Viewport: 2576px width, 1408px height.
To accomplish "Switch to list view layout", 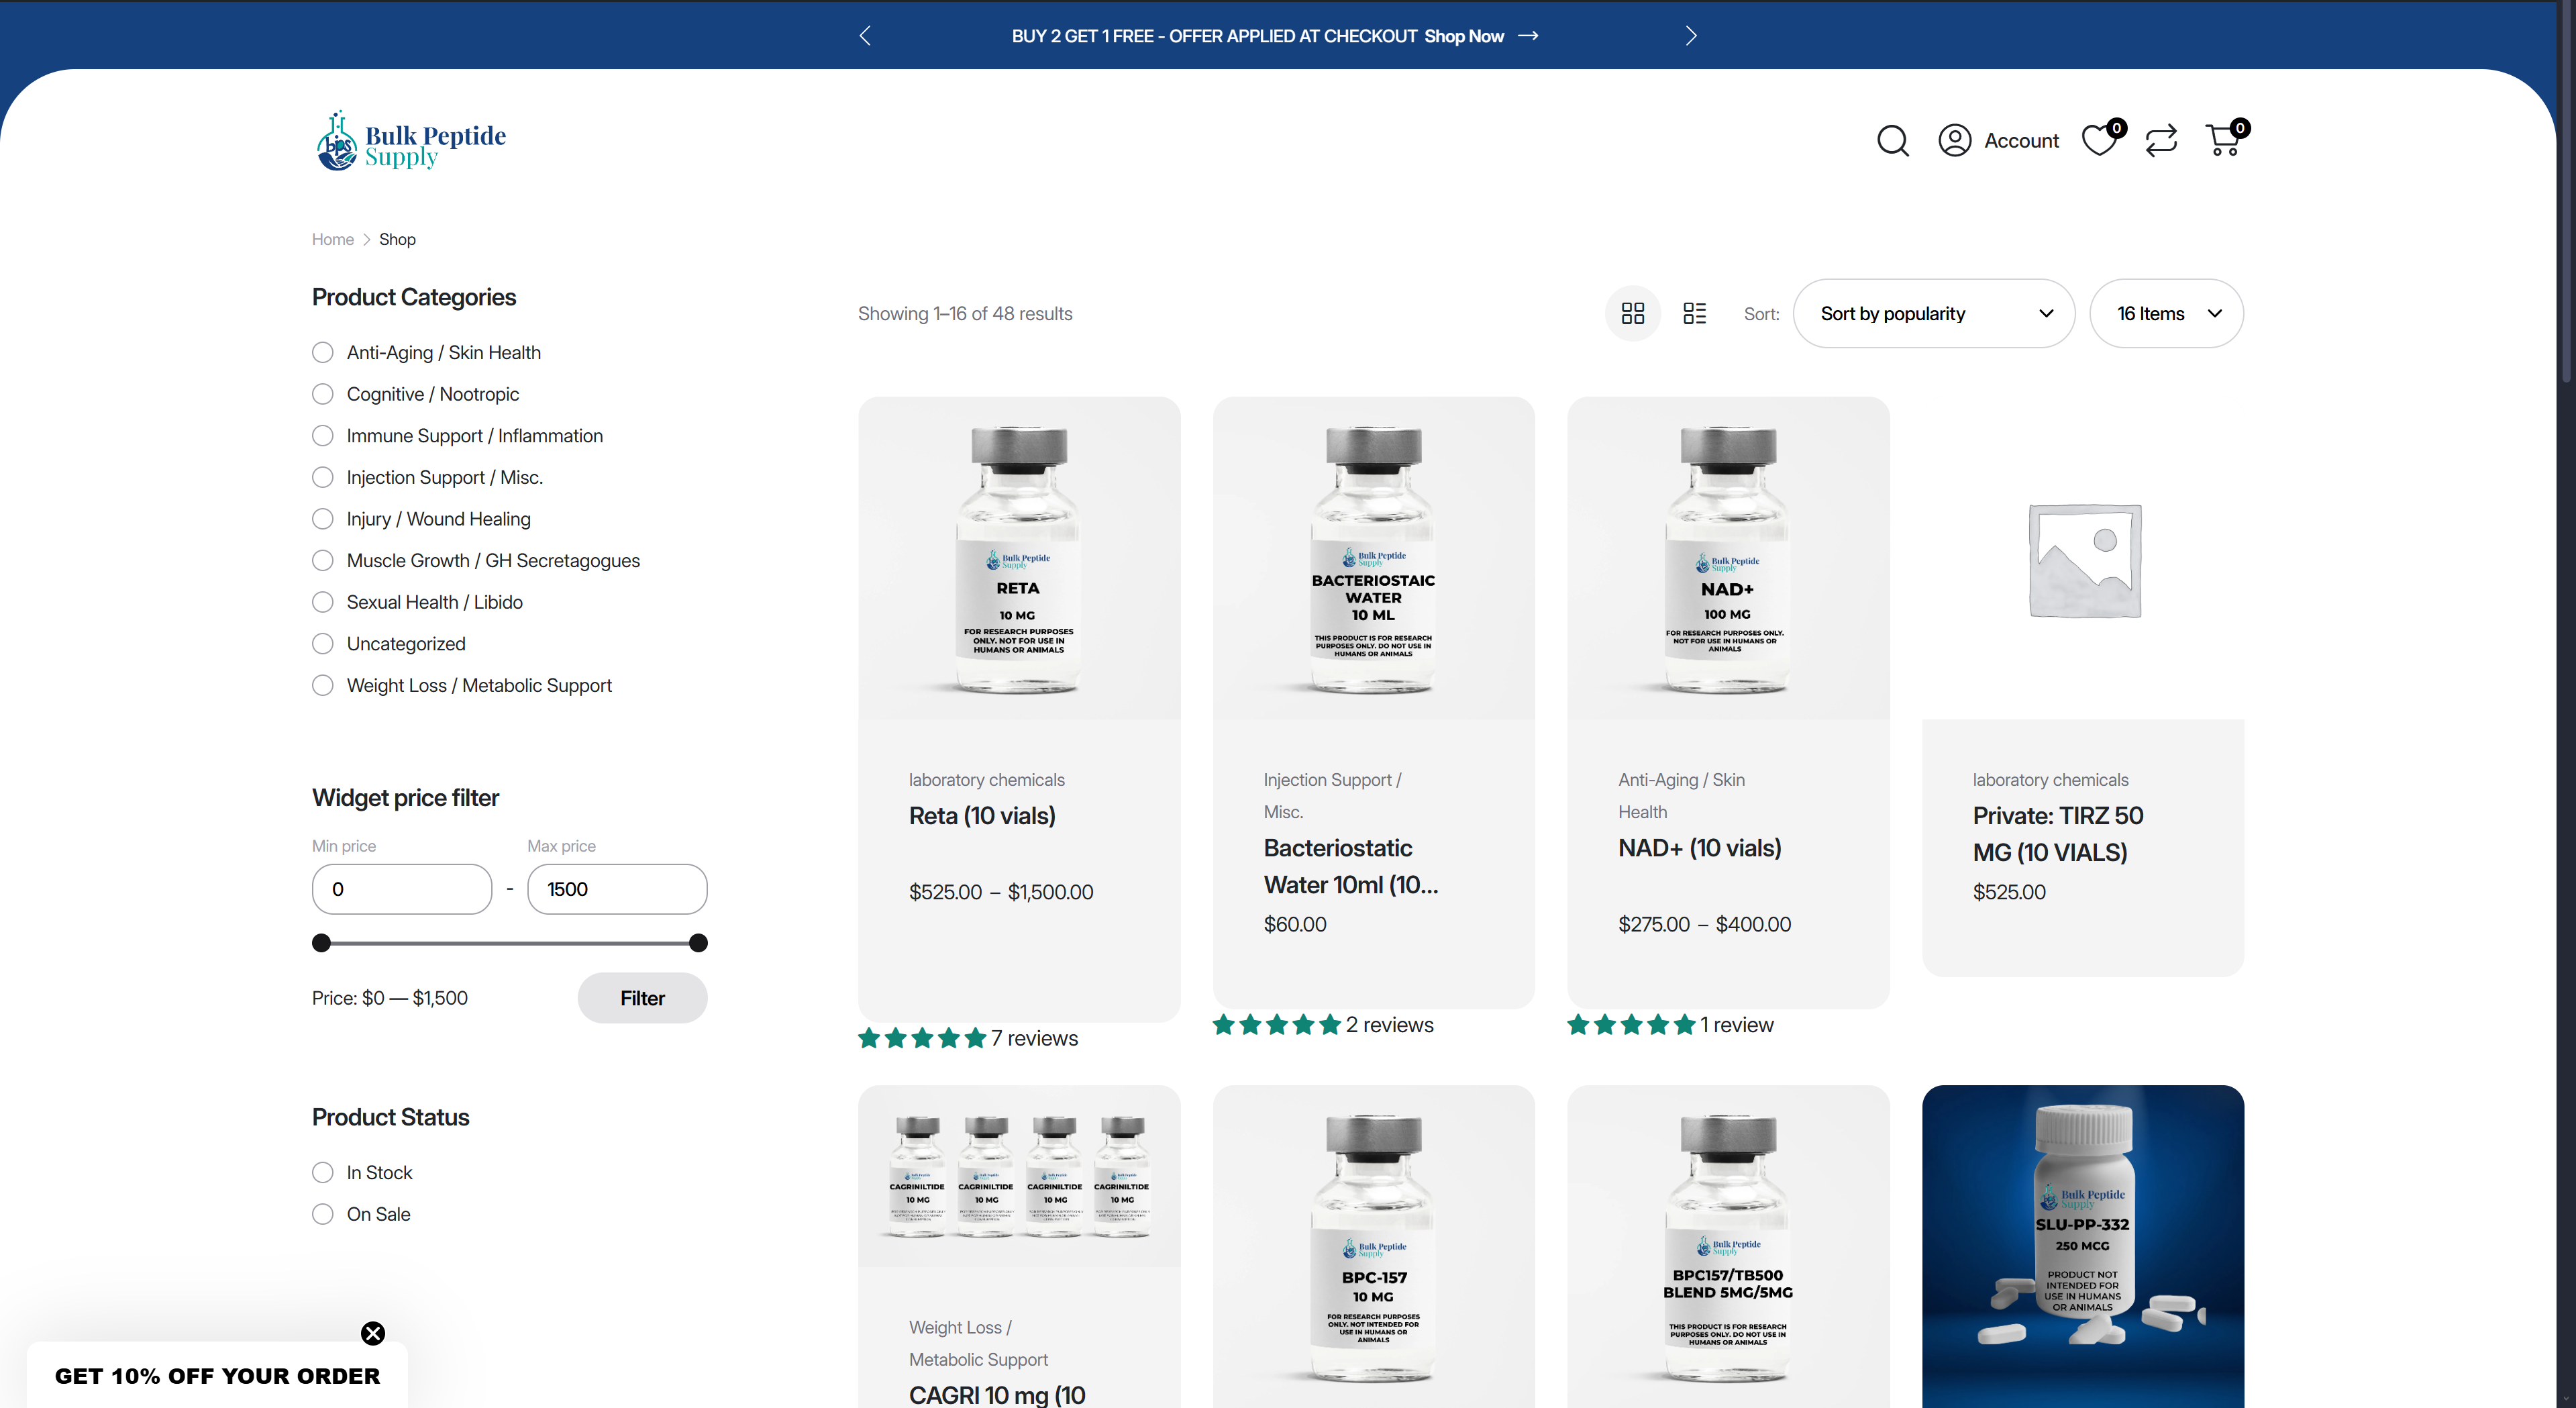I will [1694, 314].
